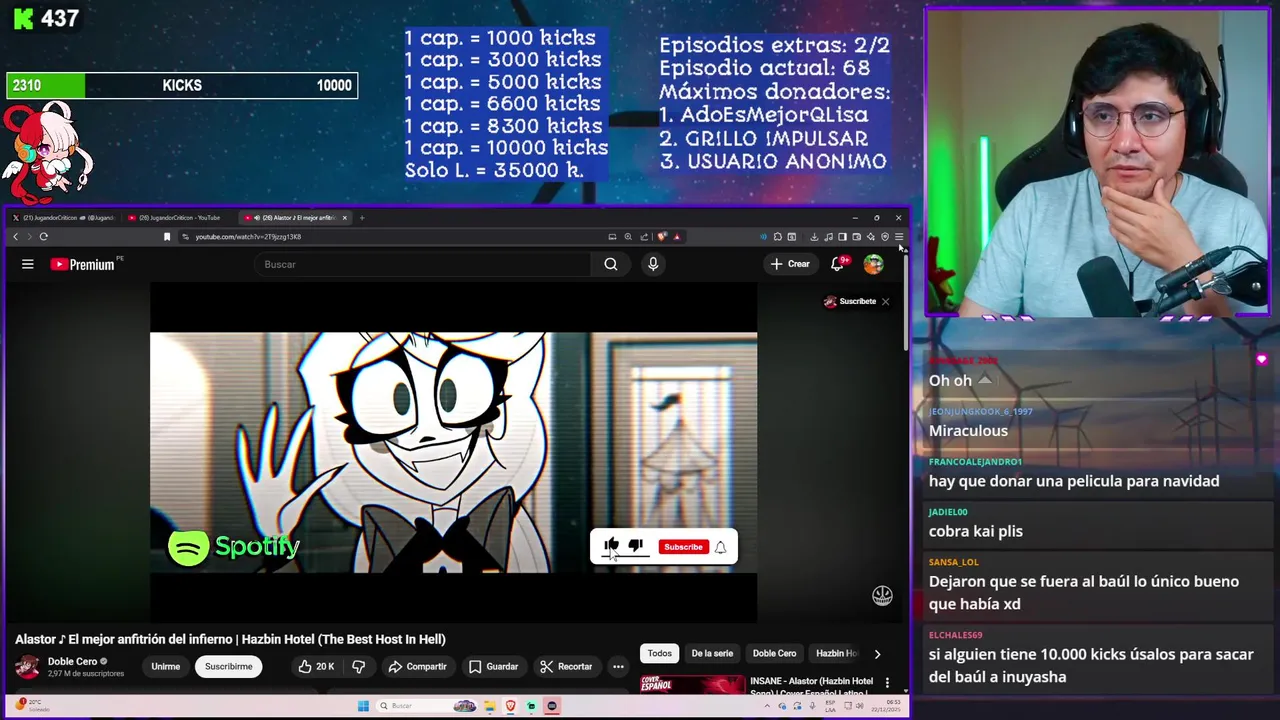This screenshot has height=720, width=1280.
Task: Open more actions three-dot button by Recortar
Action: (618, 666)
